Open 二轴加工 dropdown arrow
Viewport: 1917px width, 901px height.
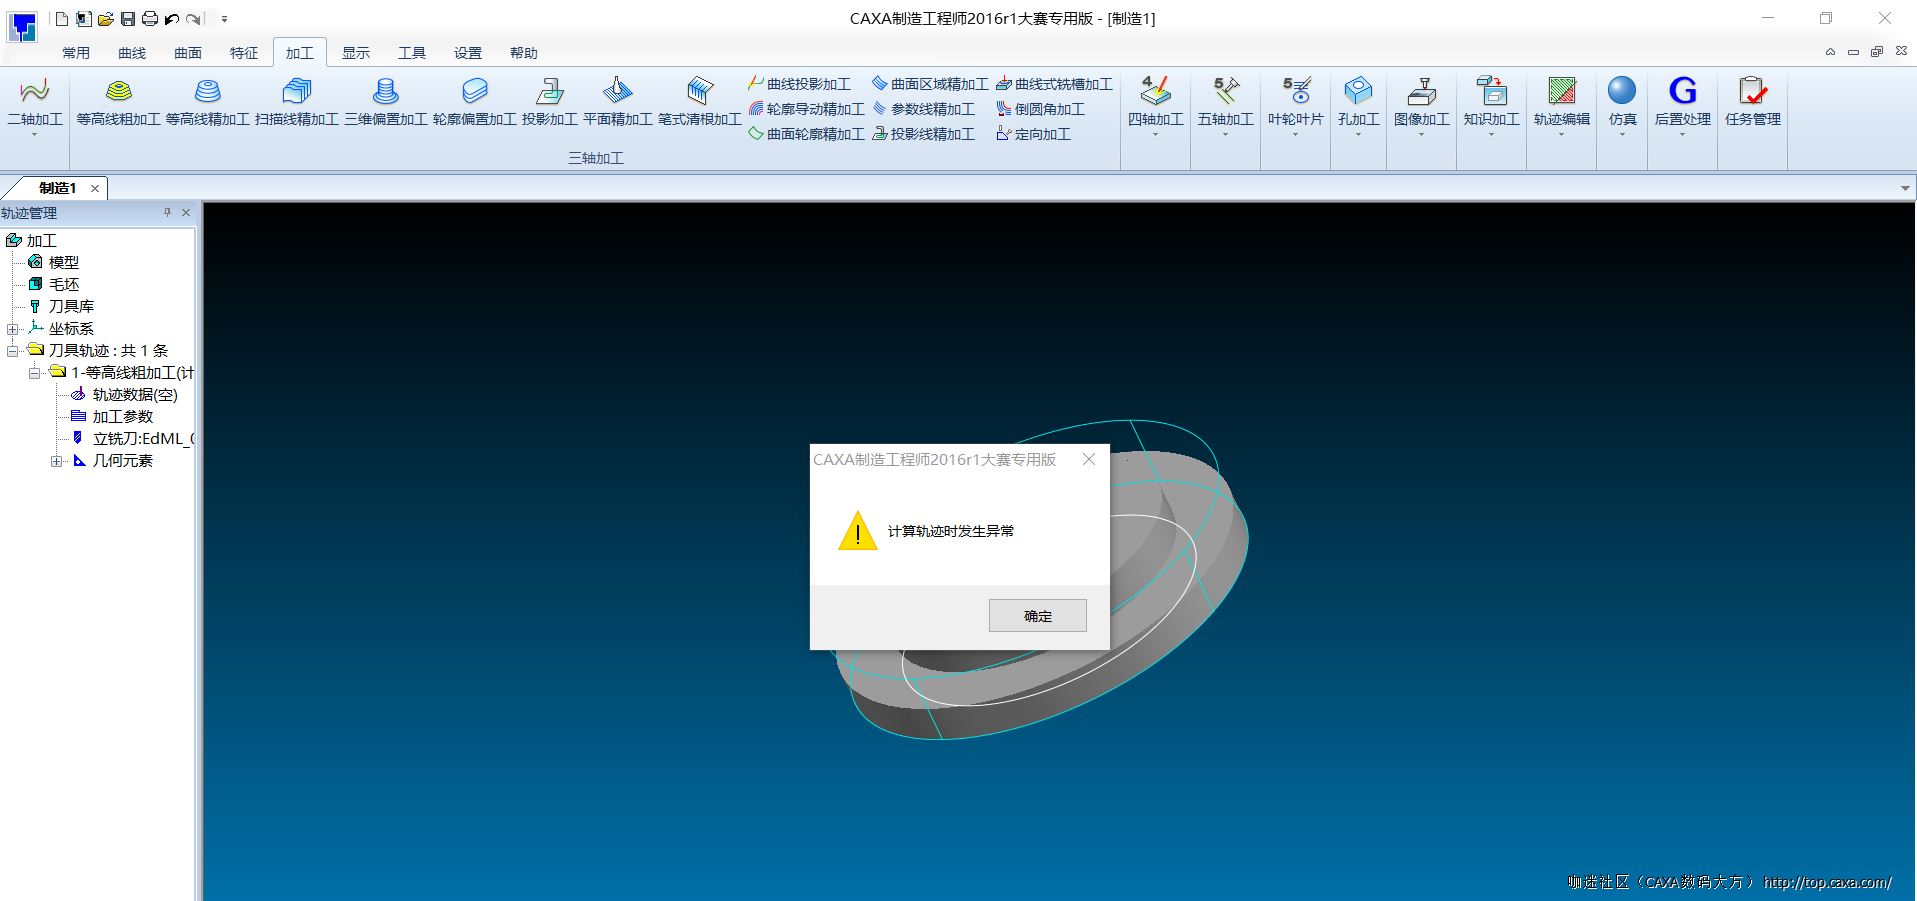pos(34,135)
